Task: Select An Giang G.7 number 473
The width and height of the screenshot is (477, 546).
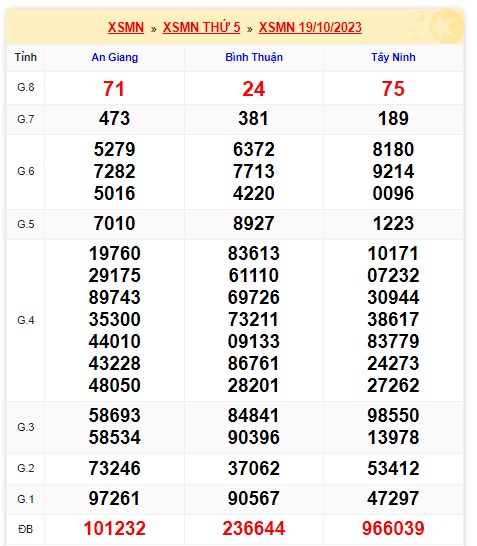Action: (114, 119)
